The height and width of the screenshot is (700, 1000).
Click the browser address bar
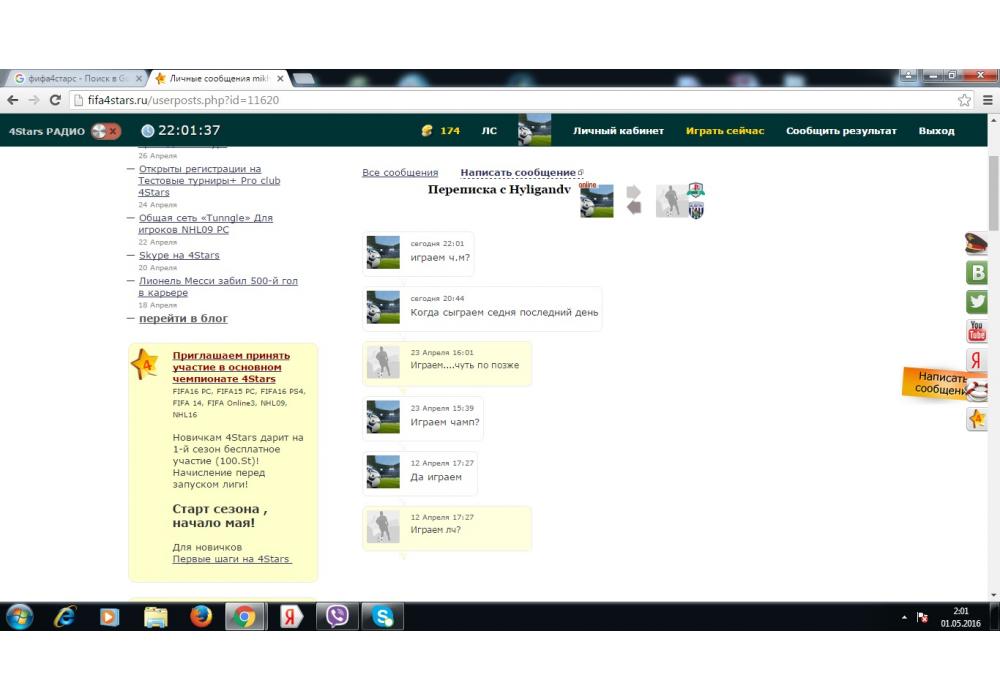(500, 100)
